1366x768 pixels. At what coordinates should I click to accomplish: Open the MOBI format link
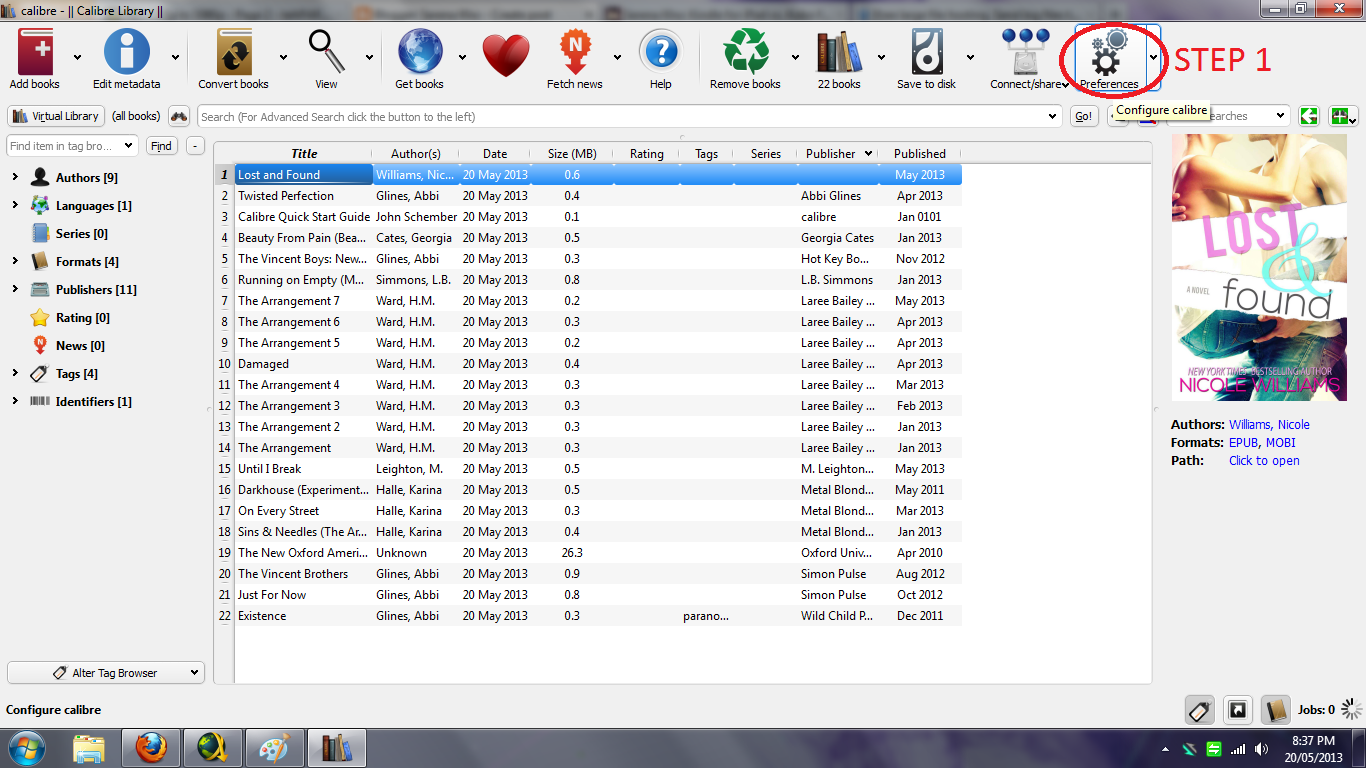tap(1282, 443)
